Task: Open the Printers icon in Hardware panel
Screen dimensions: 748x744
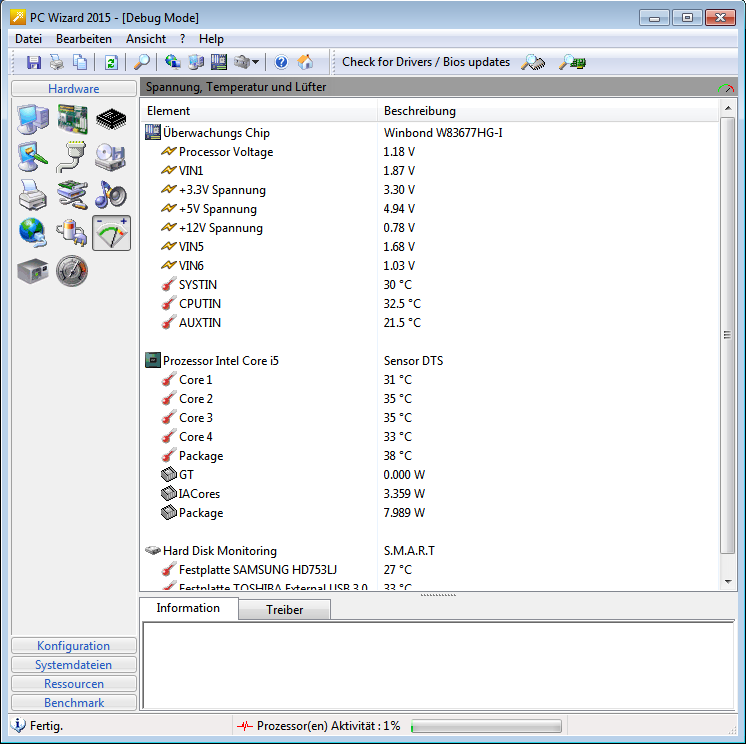Action: tap(32, 195)
